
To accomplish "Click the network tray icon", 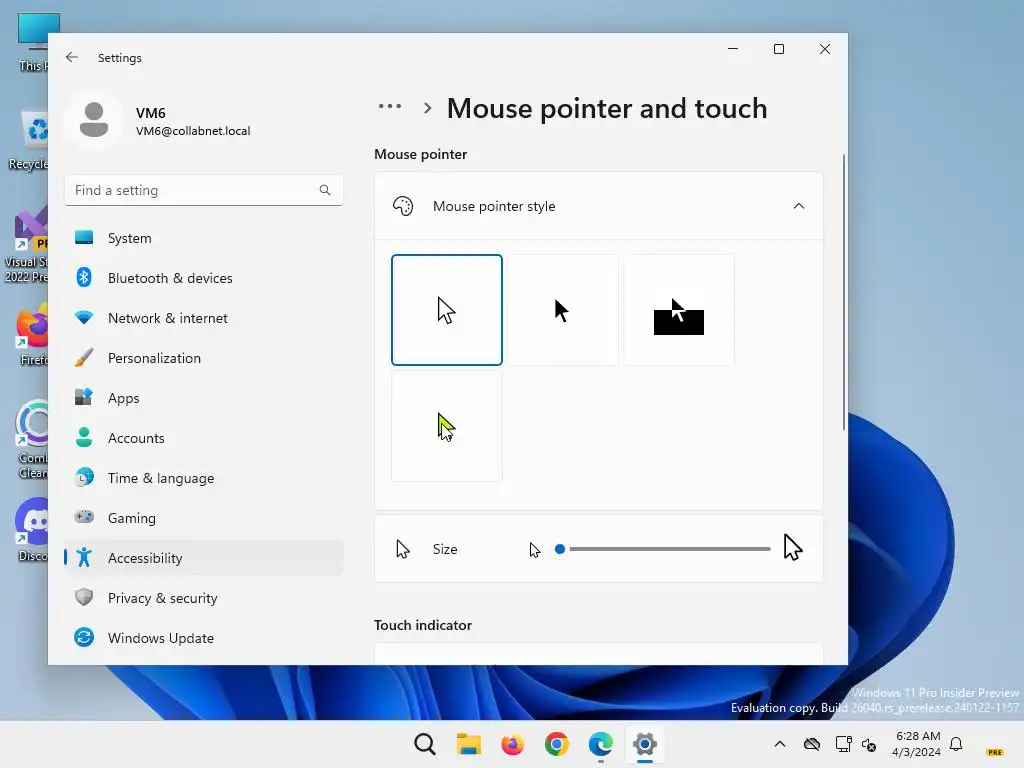I will coord(843,744).
